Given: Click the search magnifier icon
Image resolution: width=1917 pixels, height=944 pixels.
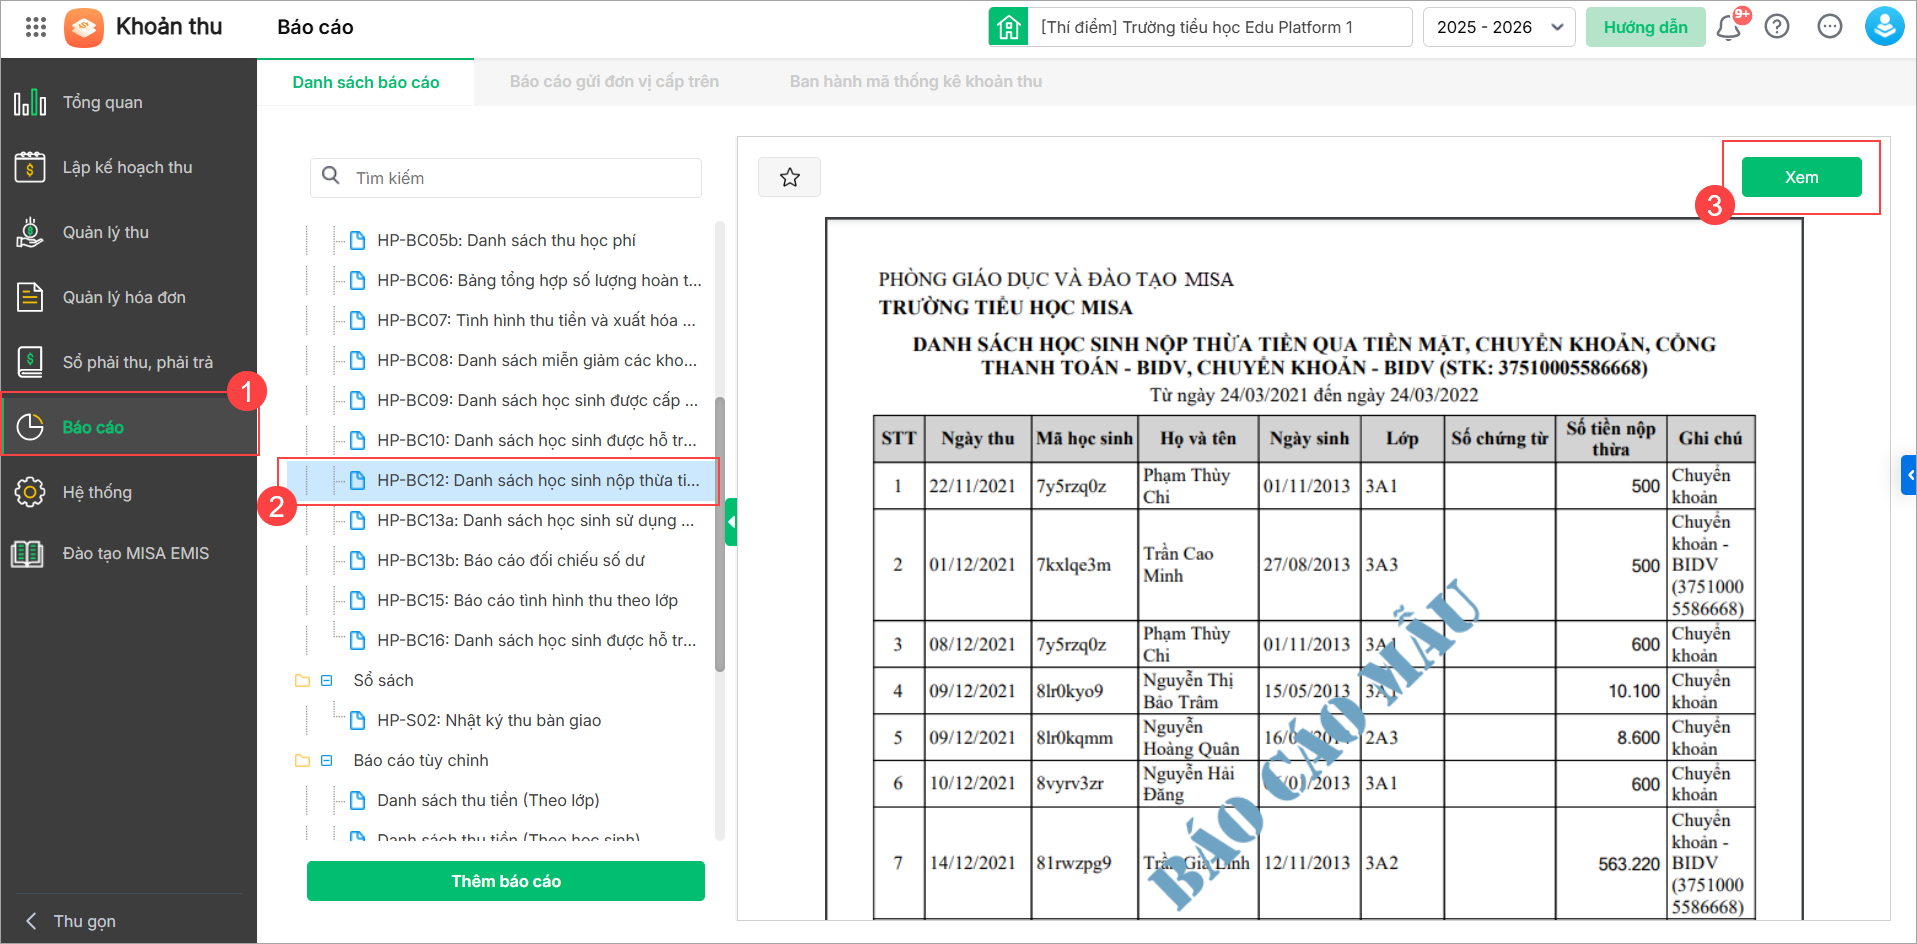Looking at the screenshot, I should pos(331,177).
